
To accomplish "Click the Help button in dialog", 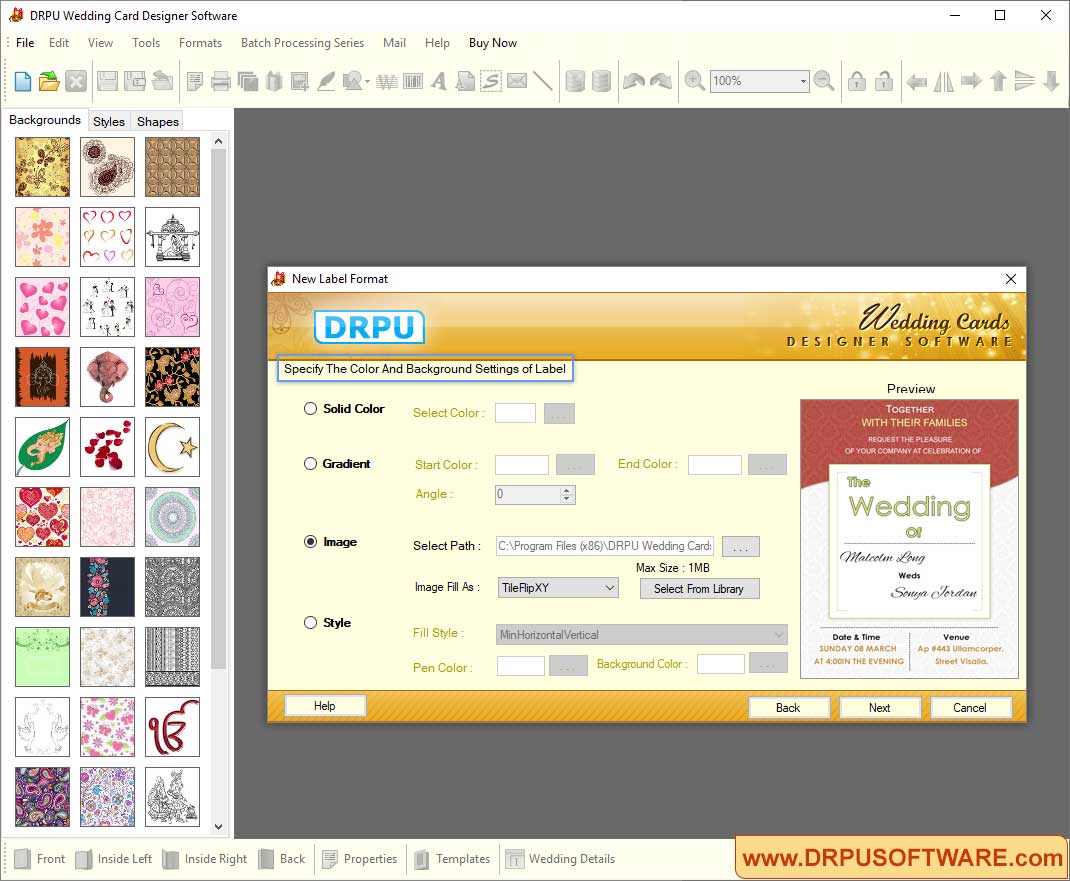I will (x=325, y=706).
